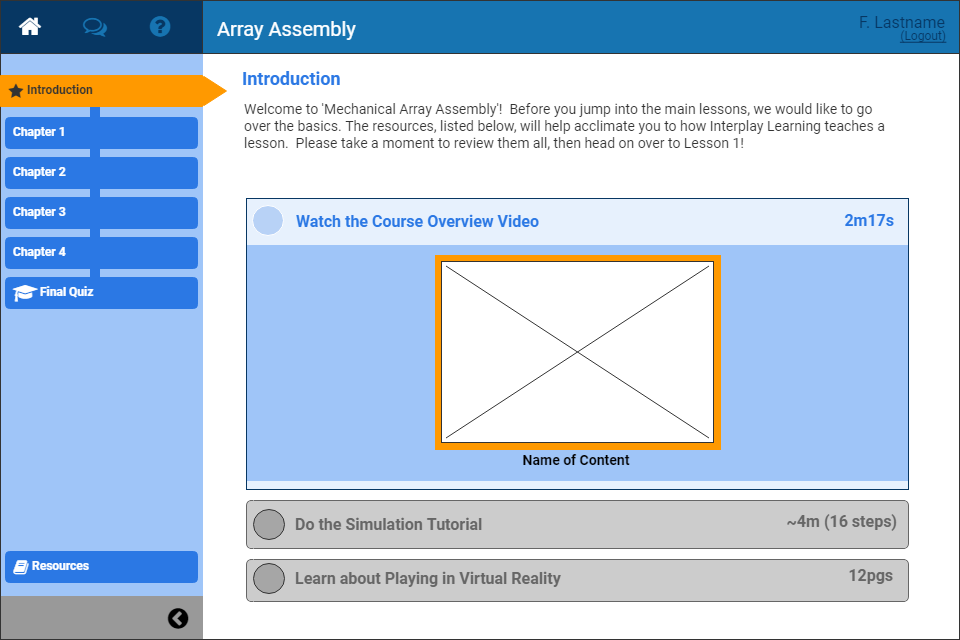Collapse Watch the Course Overview Video section

577,222
